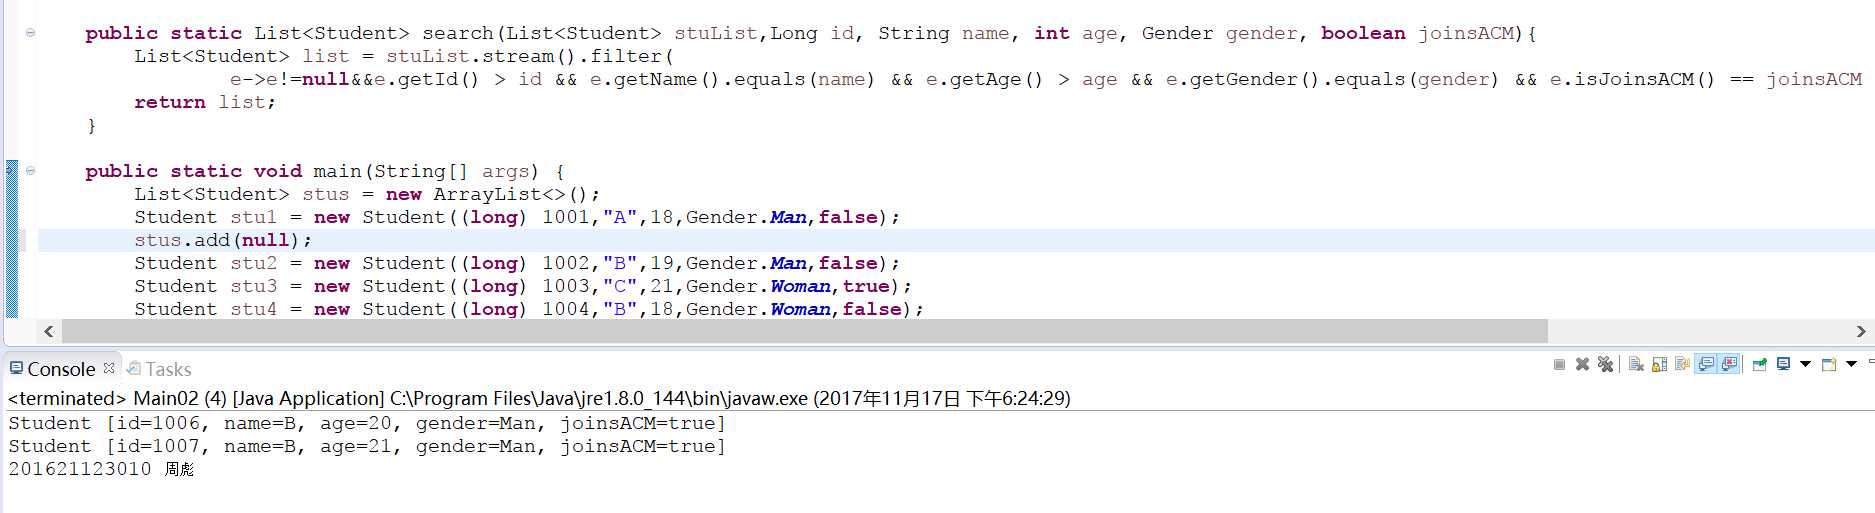
Task: Switch to the Console tab
Action: (x=61, y=369)
